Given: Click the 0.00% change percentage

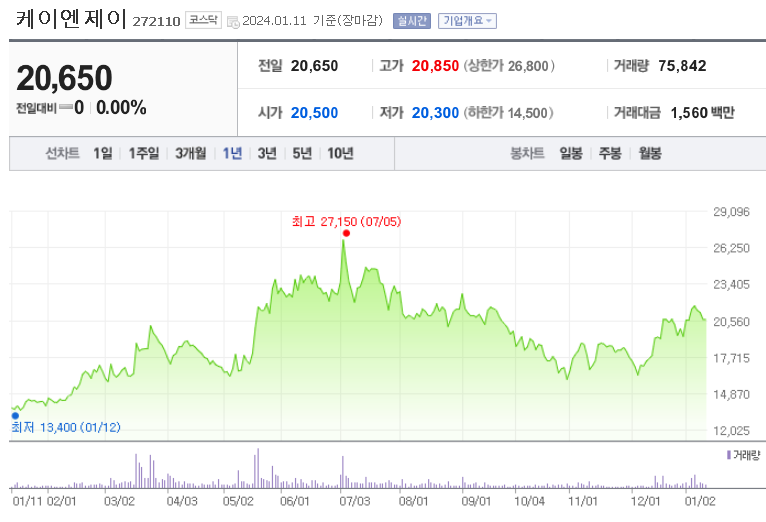Looking at the screenshot, I should coord(121,107).
